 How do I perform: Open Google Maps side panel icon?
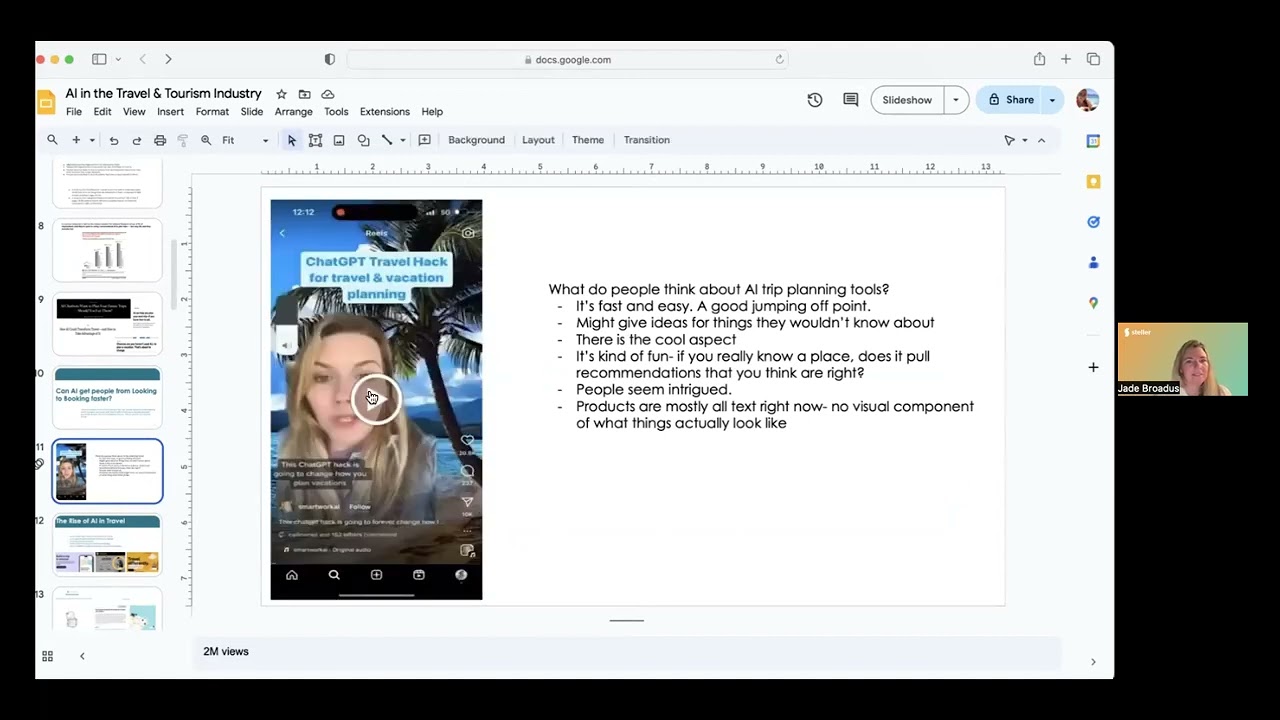point(1093,303)
